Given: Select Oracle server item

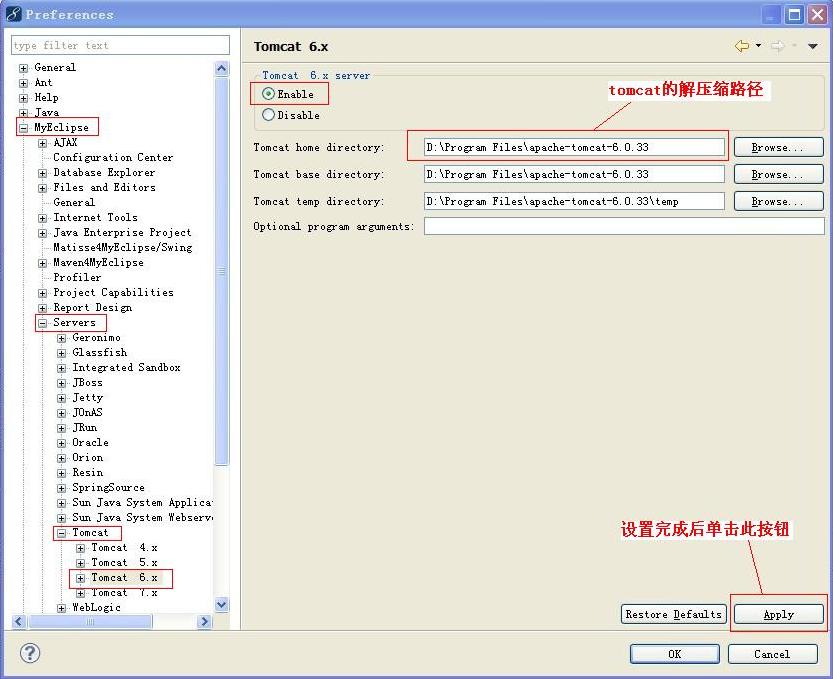Looking at the screenshot, I should tap(90, 442).
